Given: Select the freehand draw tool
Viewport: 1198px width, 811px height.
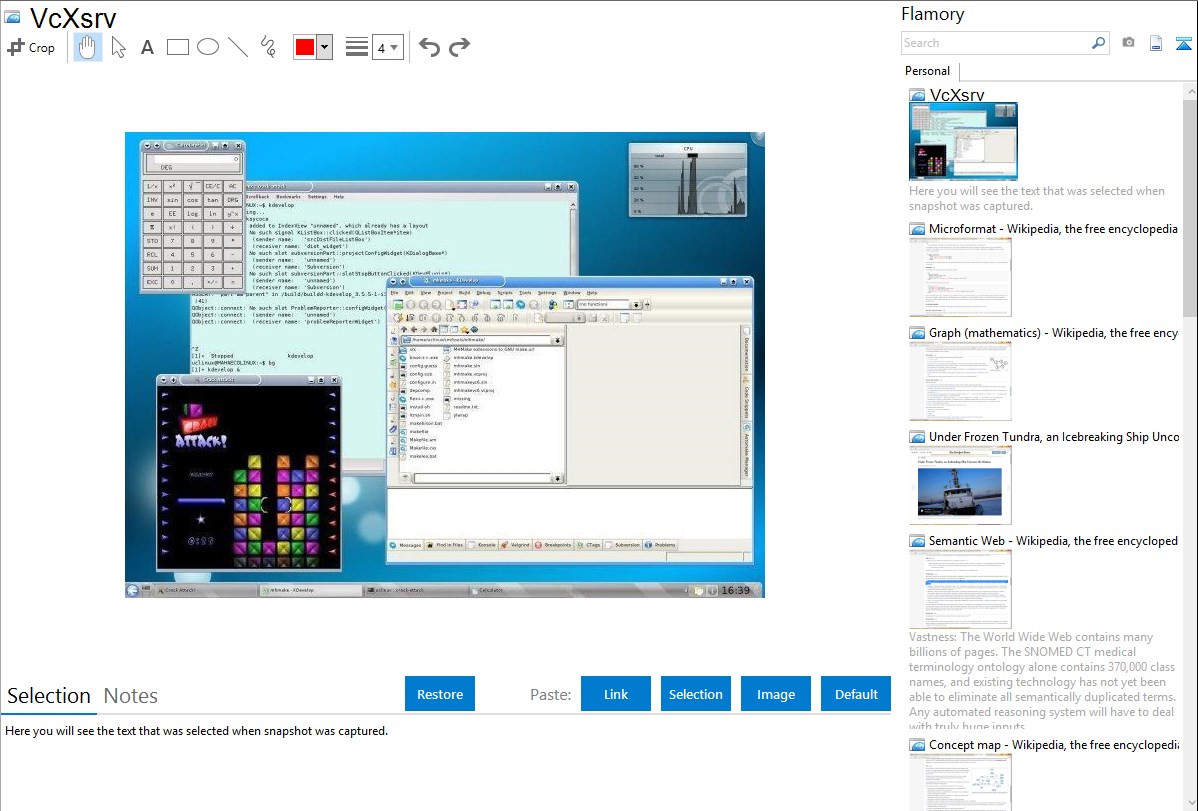Looking at the screenshot, I should coord(268,47).
